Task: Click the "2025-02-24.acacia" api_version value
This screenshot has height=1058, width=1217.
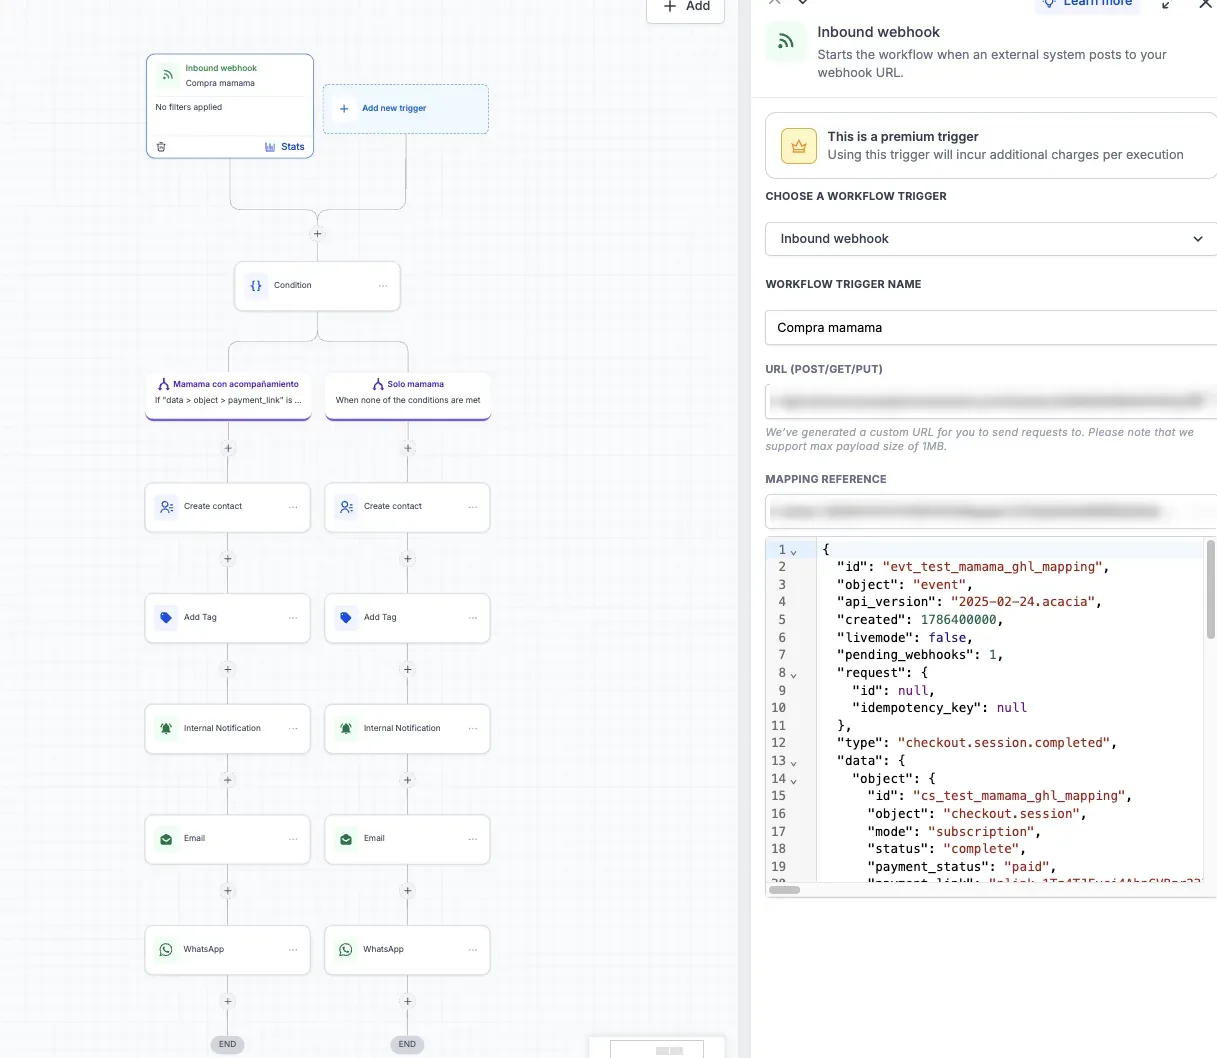Action: click(1022, 602)
